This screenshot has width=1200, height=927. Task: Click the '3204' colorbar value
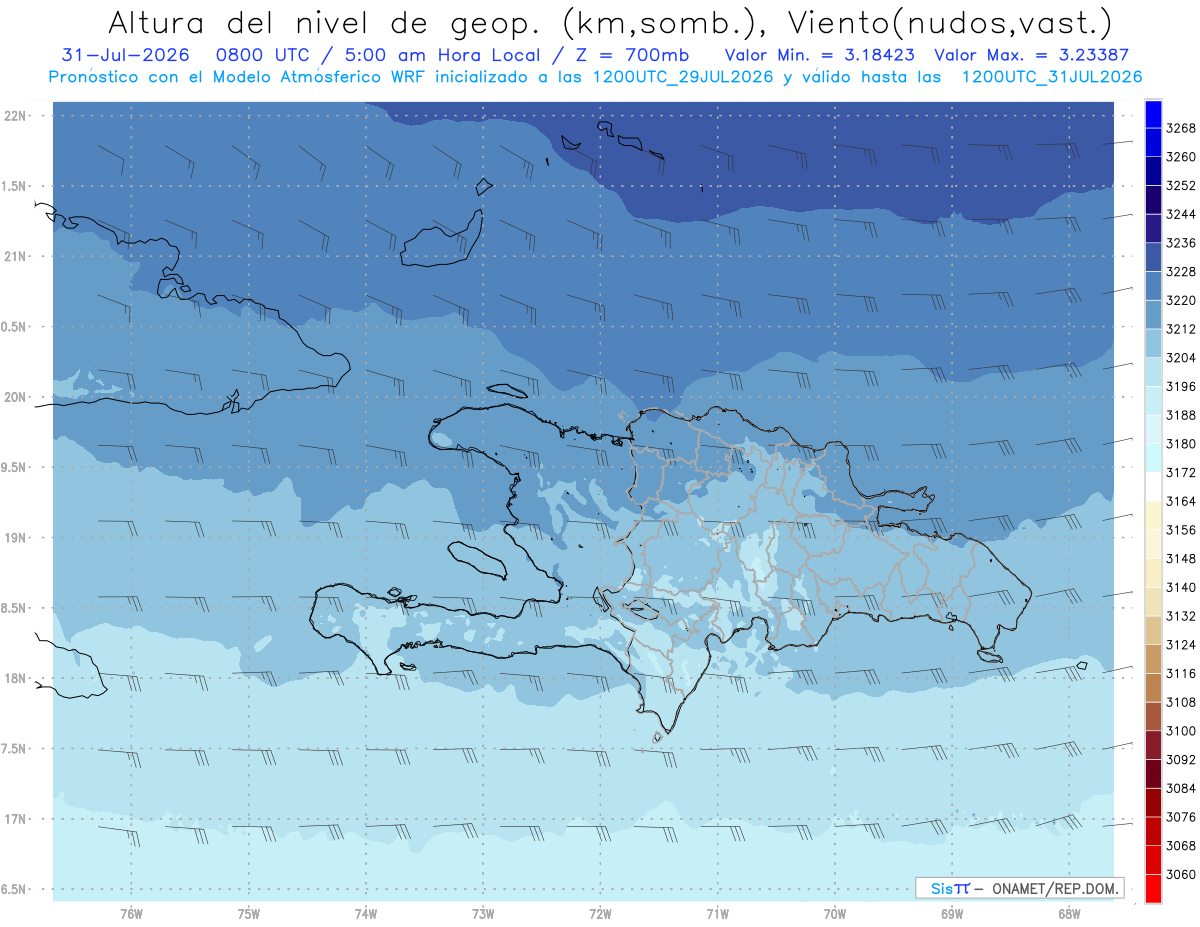pos(1181,358)
